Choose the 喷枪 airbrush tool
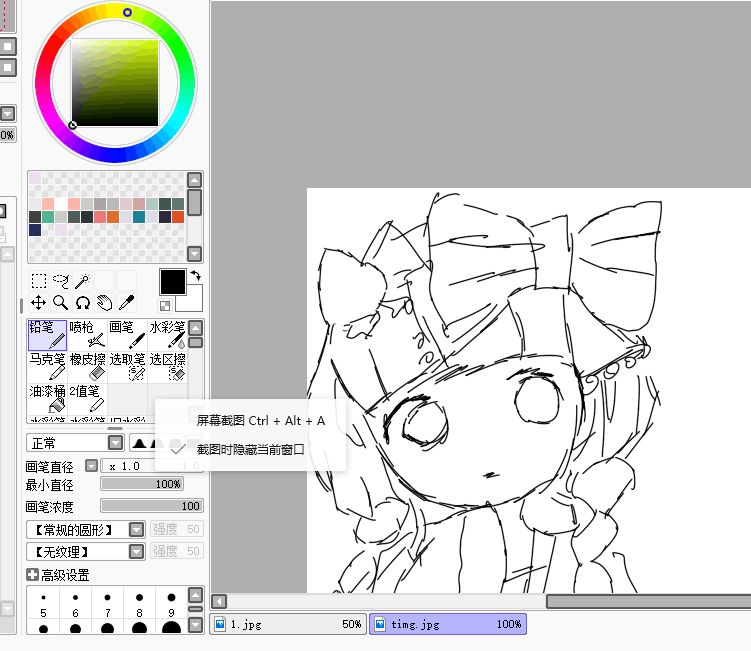 click(x=87, y=335)
